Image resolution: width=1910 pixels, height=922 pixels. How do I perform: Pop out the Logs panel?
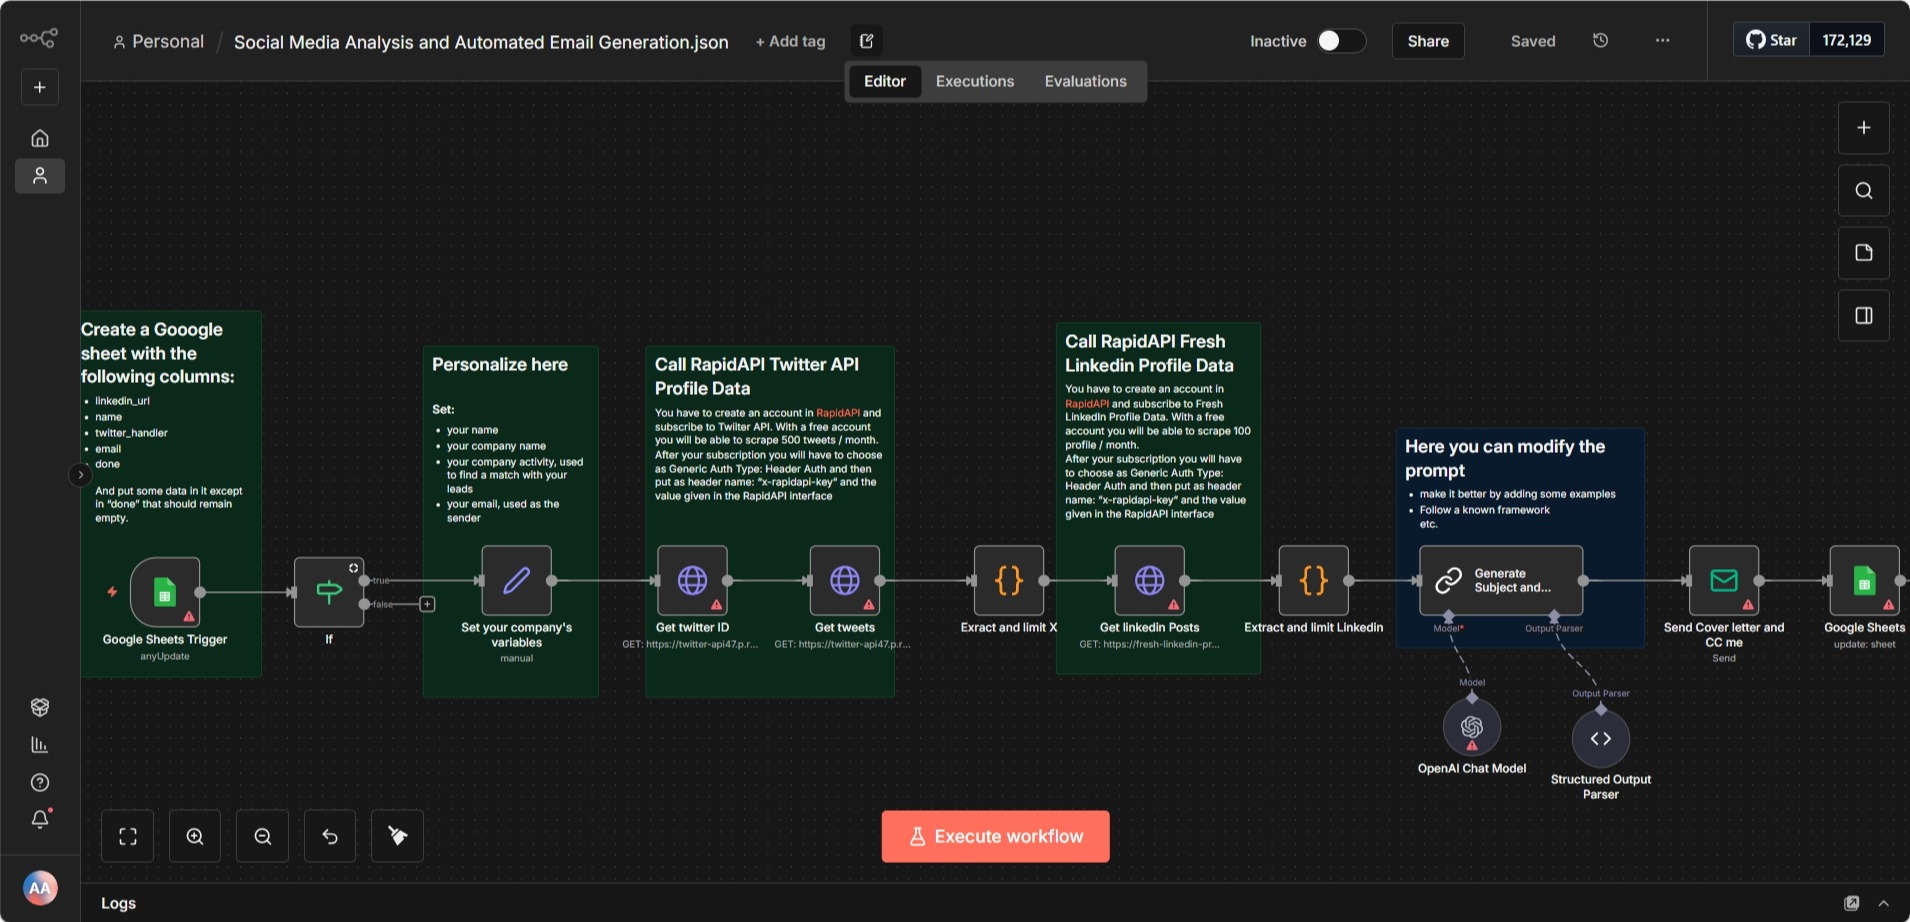tap(1852, 903)
